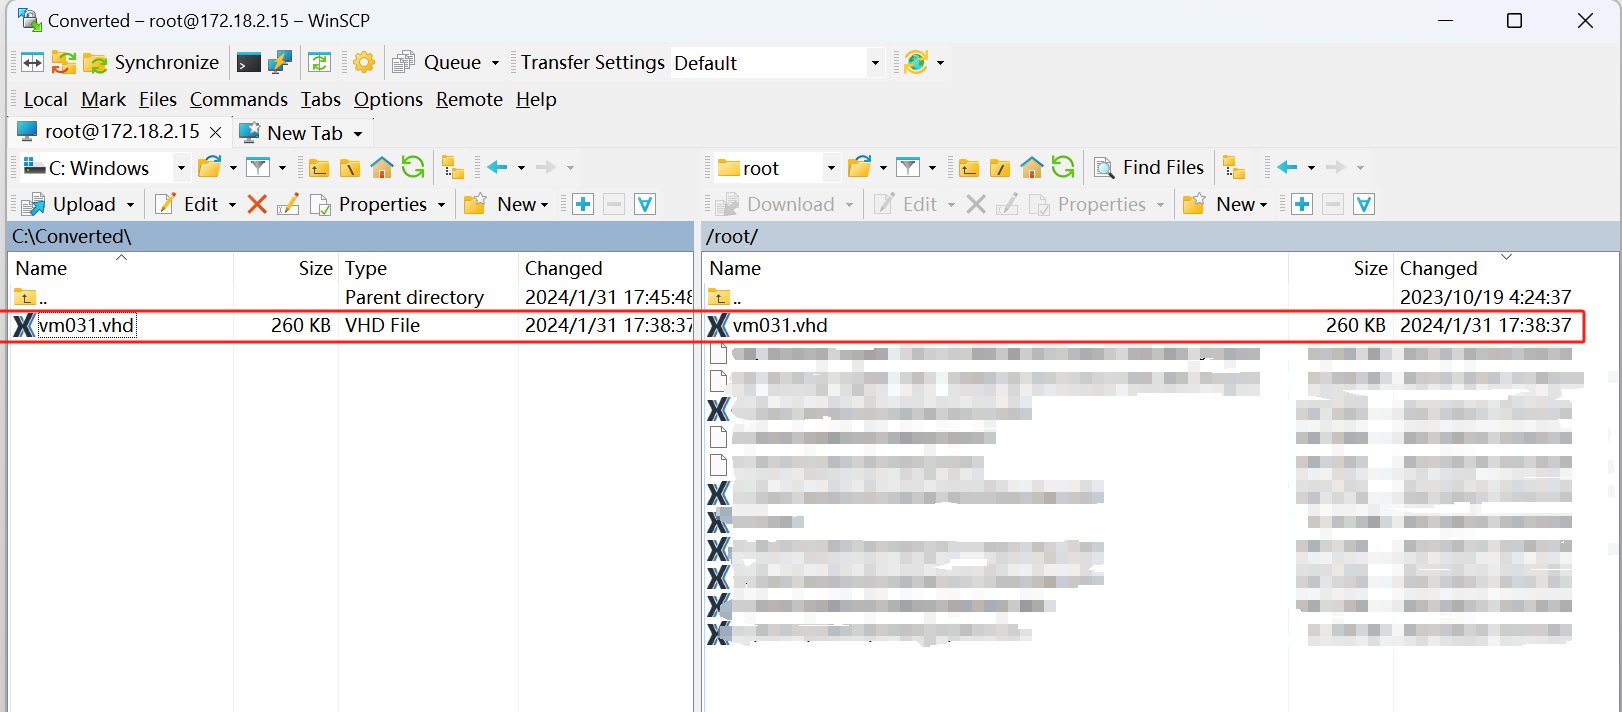Click the local panel Edit button
This screenshot has width=1622, height=712.
tap(187, 204)
